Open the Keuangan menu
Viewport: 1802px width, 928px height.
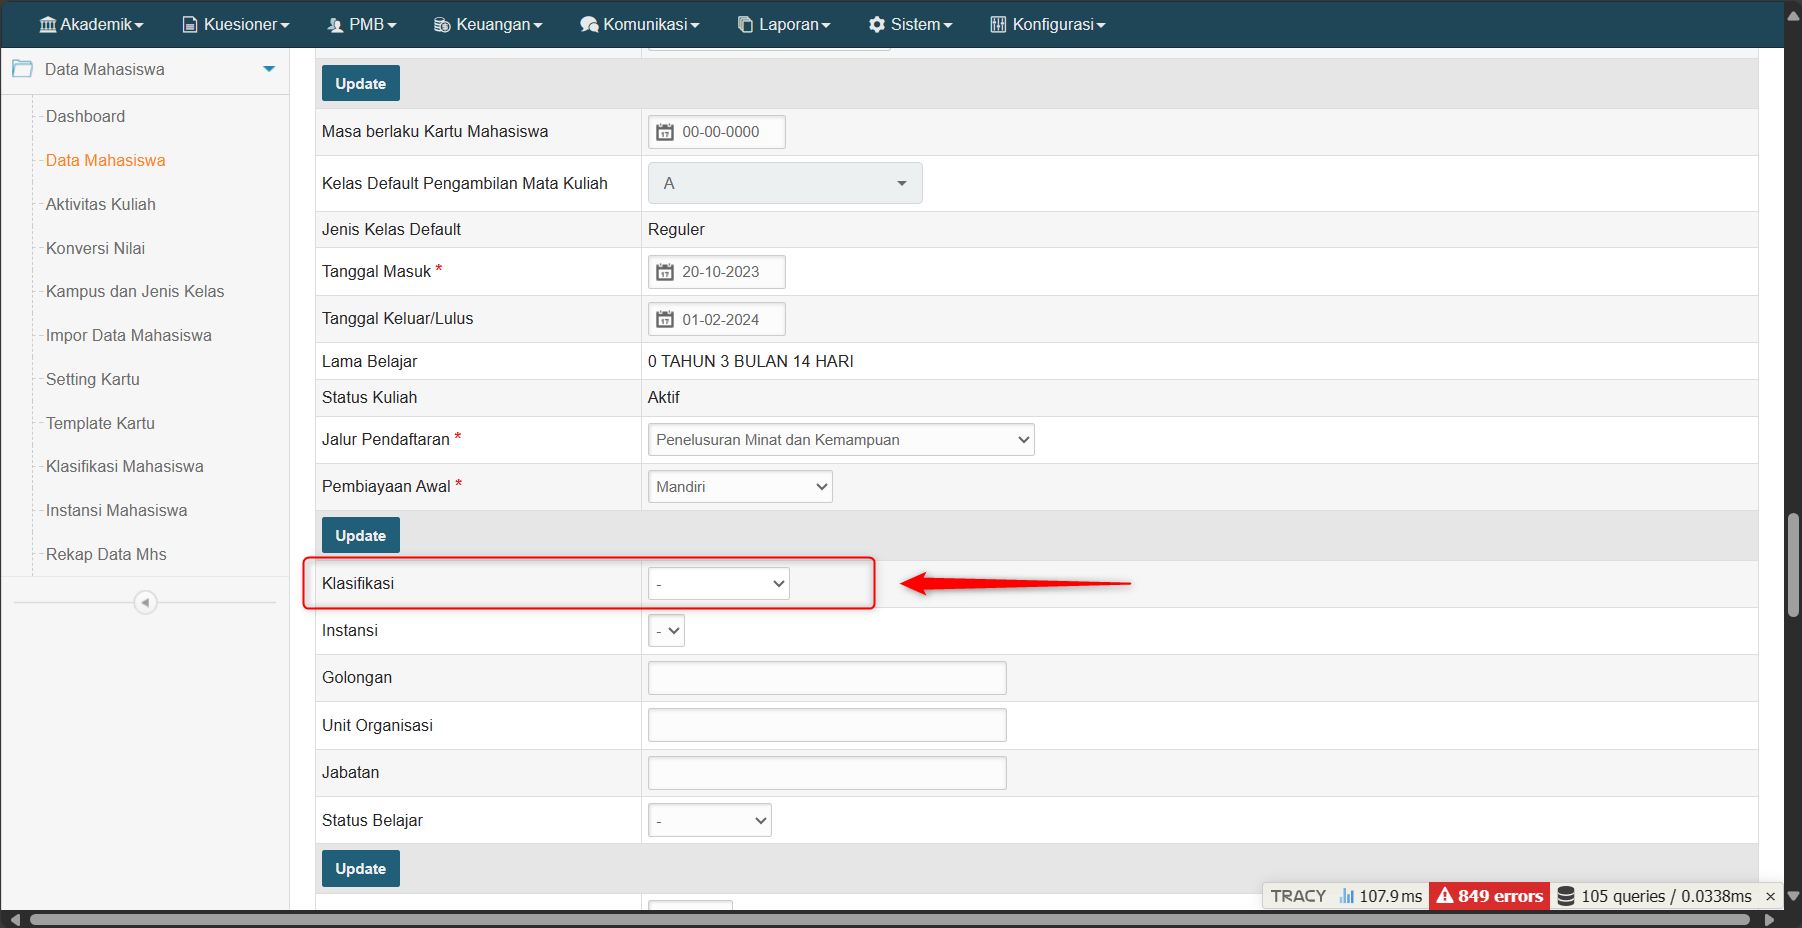[488, 24]
